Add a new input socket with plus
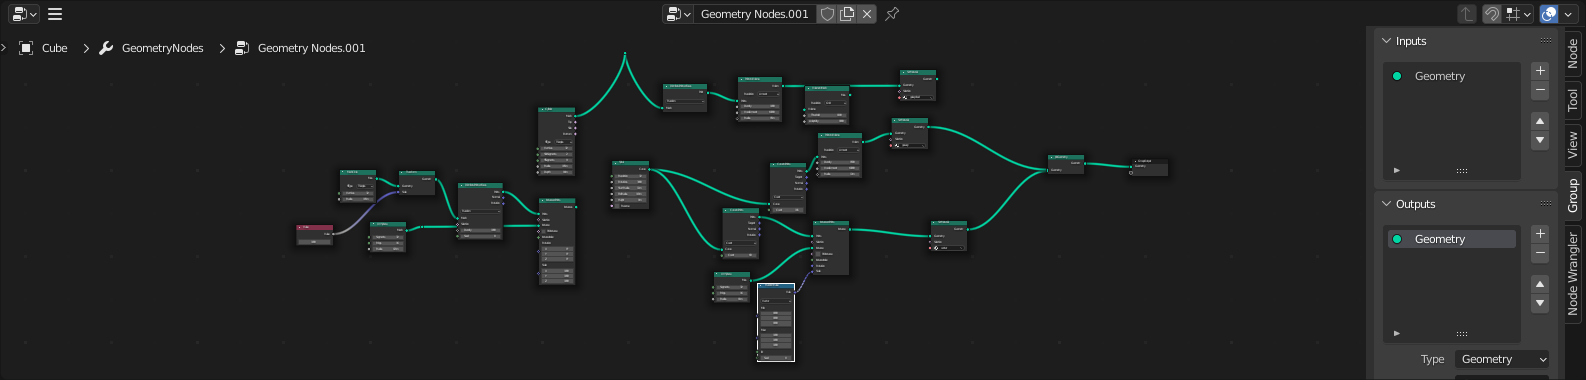The height and width of the screenshot is (380, 1586). coord(1540,71)
